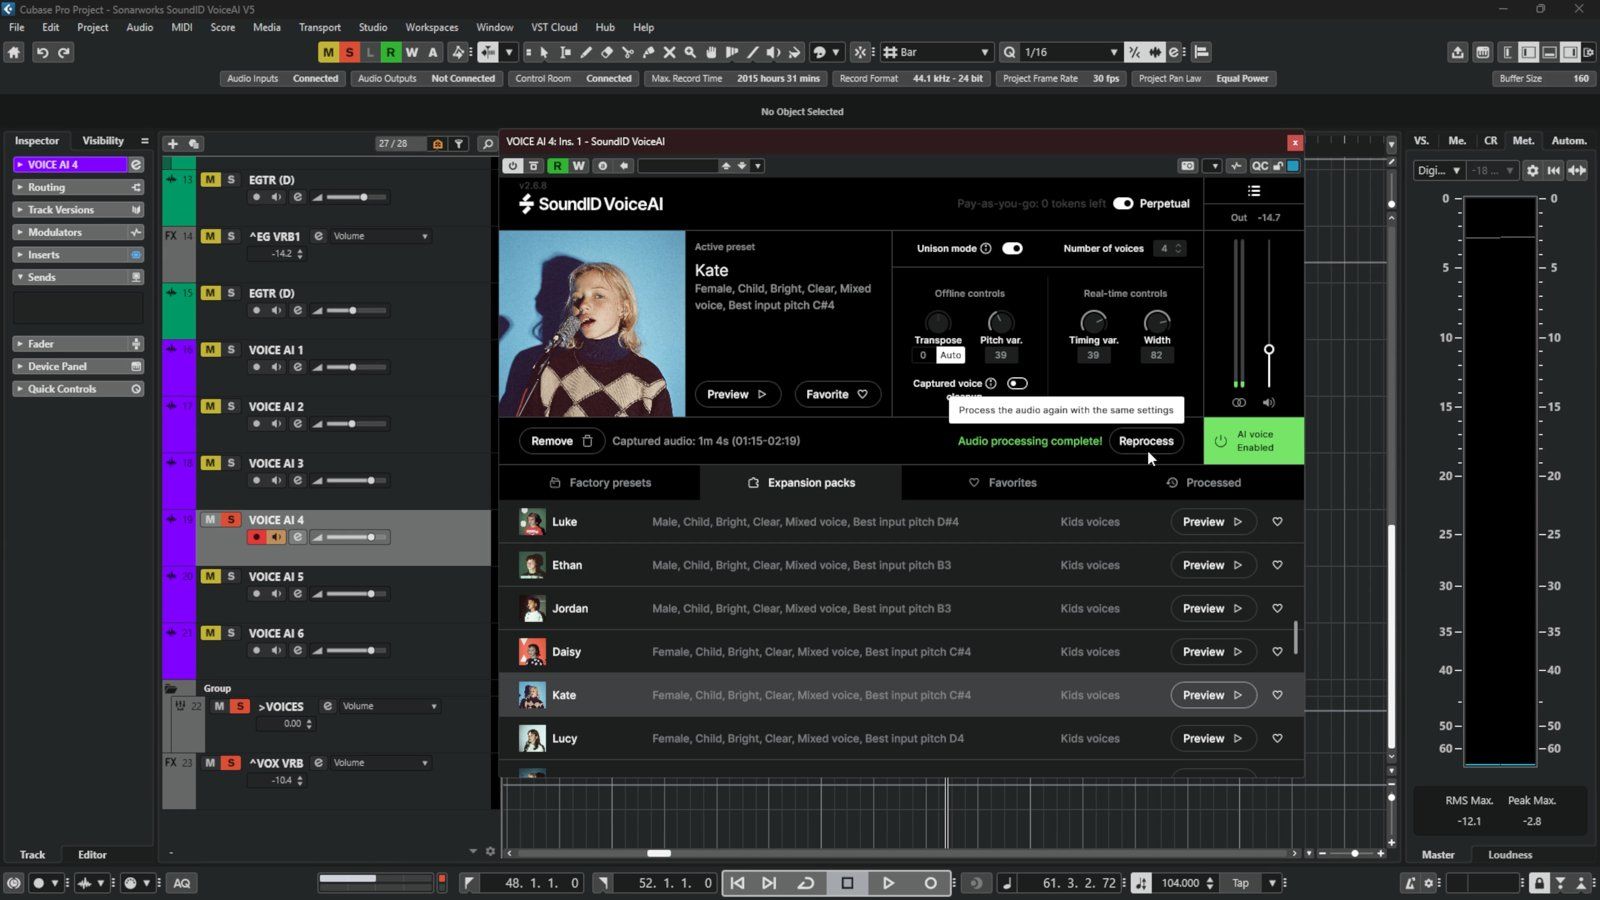
Task: Select the Zoom magnifier tool in toolbar
Action: click(x=690, y=52)
